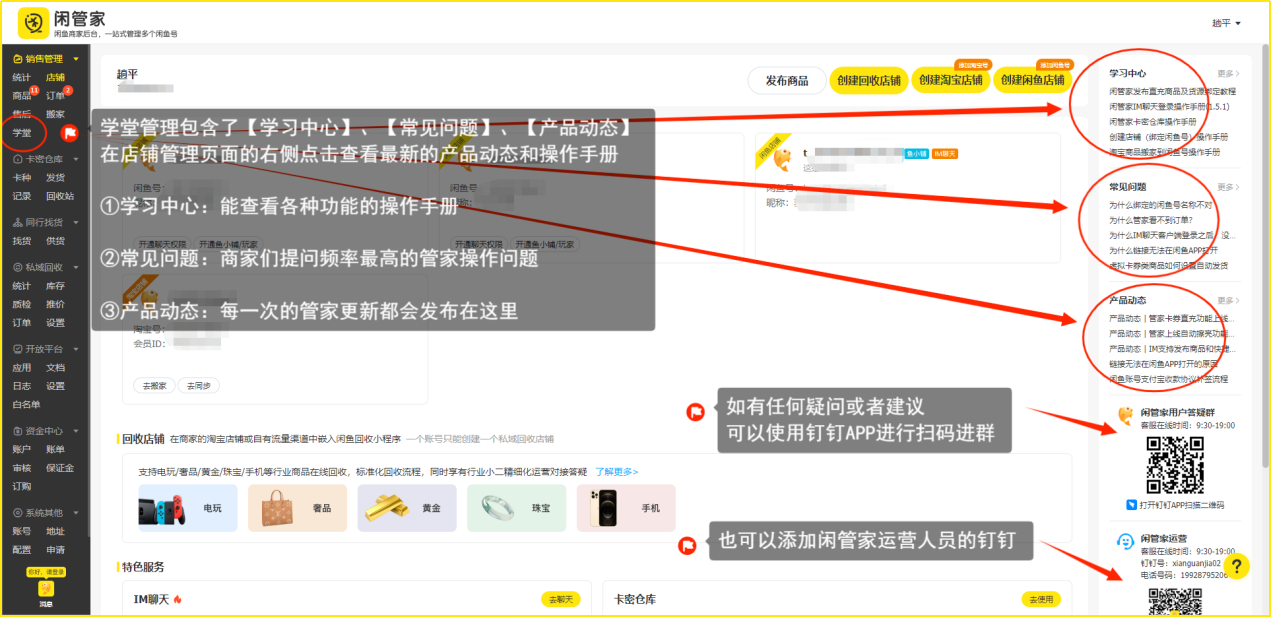Open the 趙平 account dropdown
This screenshot has height=618, width=1271.
tap(1226, 23)
